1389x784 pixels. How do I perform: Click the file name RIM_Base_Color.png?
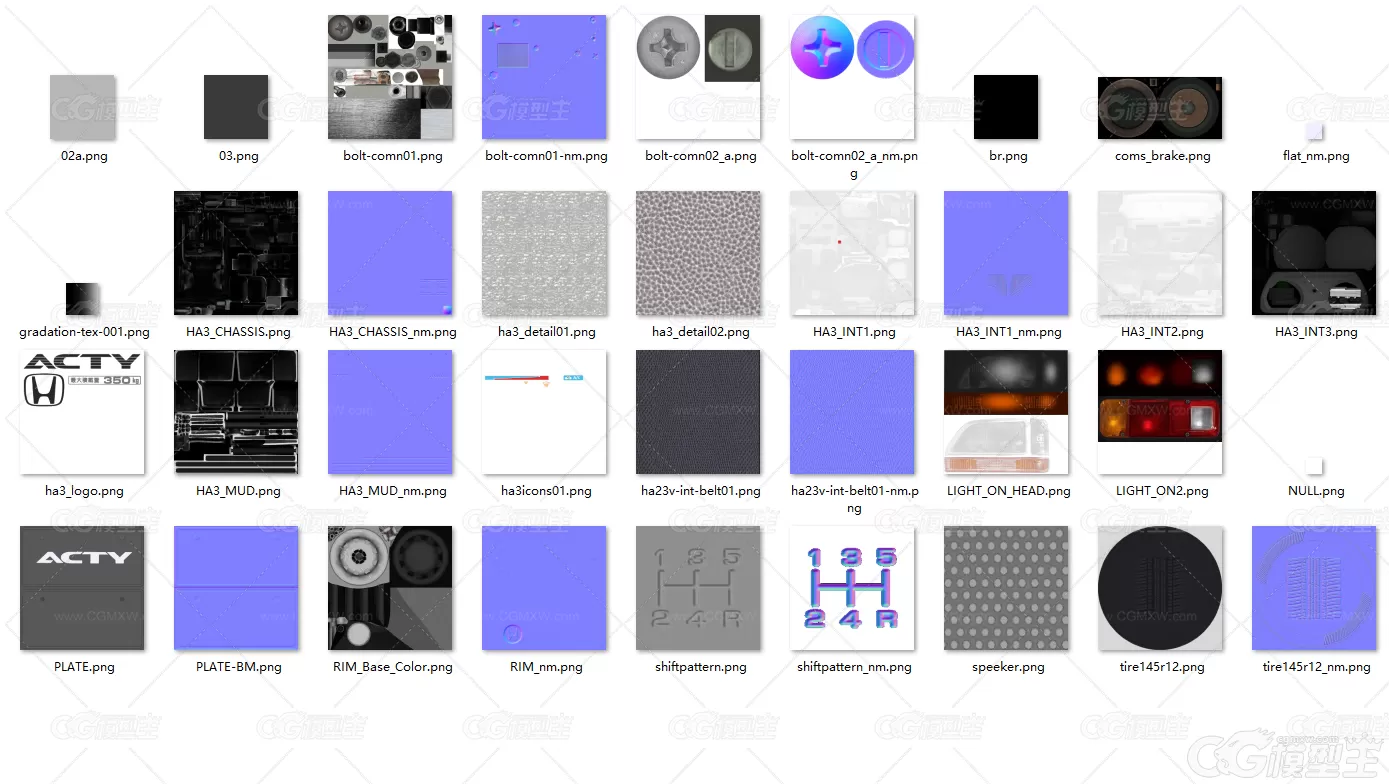[x=392, y=667]
